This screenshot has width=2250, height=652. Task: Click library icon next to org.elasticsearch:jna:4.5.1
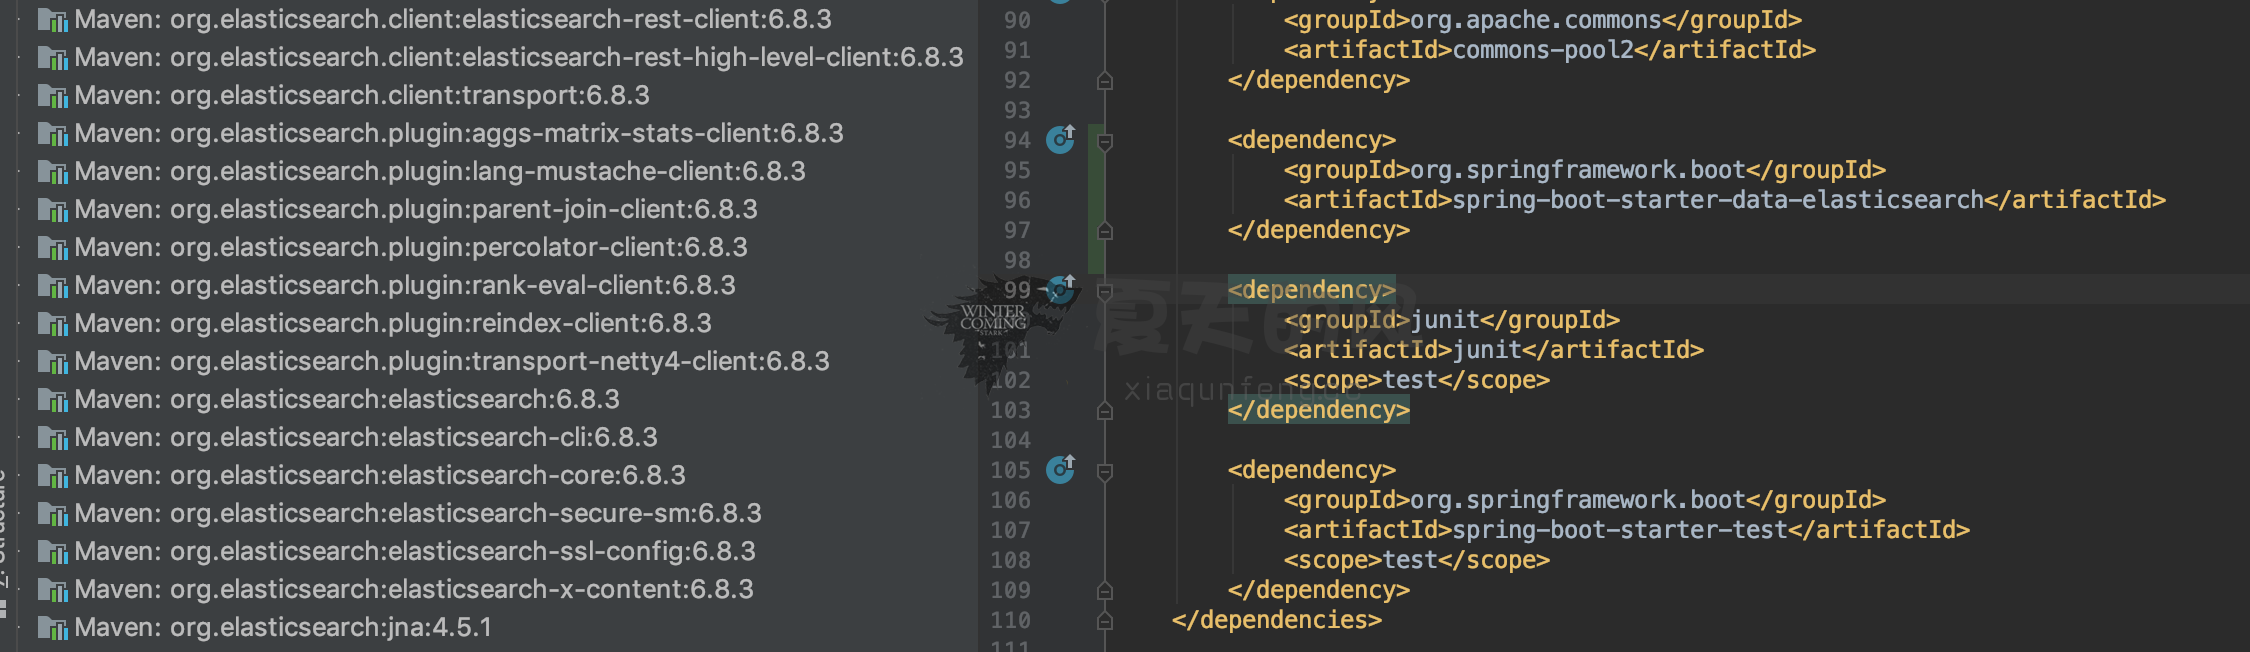pos(52,628)
